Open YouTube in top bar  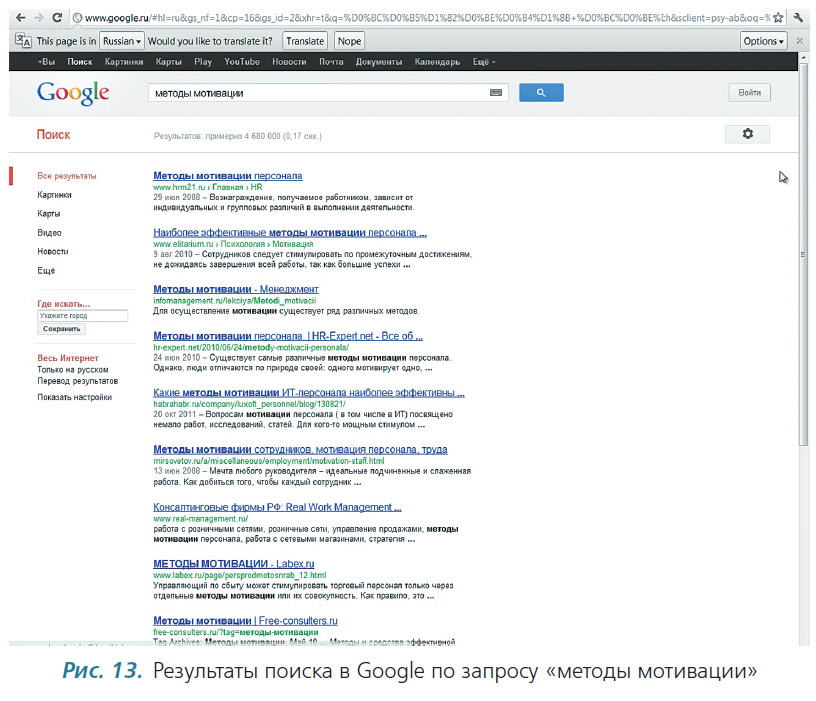[x=242, y=62]
